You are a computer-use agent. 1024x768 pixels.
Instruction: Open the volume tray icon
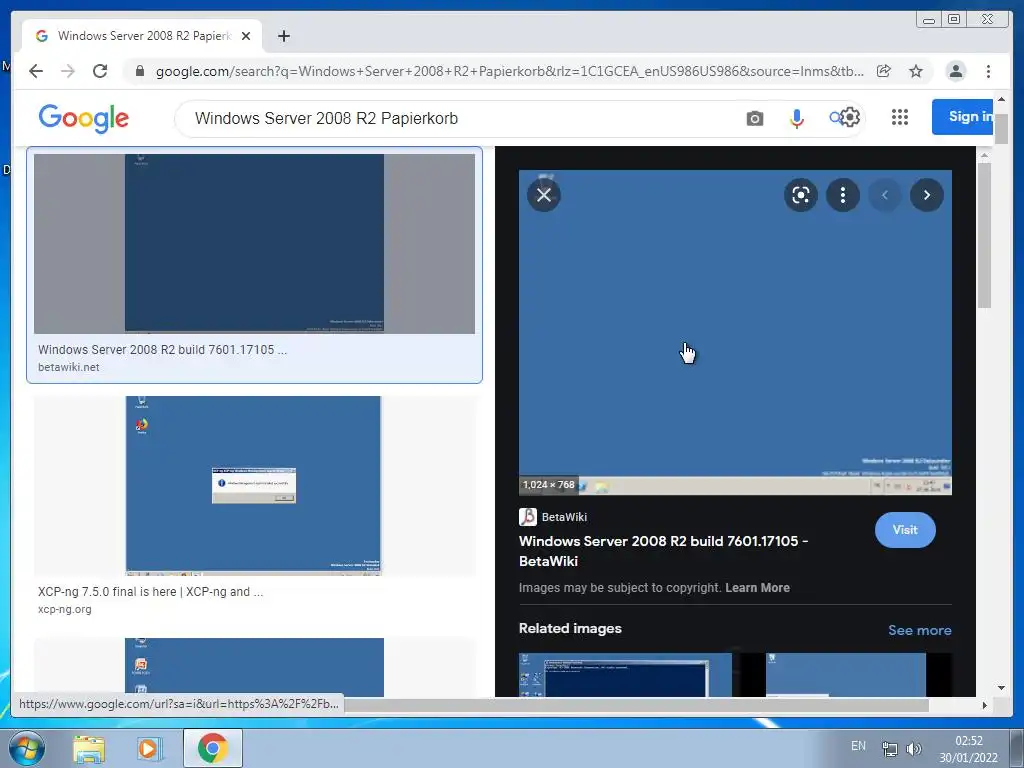click(914, 748)
